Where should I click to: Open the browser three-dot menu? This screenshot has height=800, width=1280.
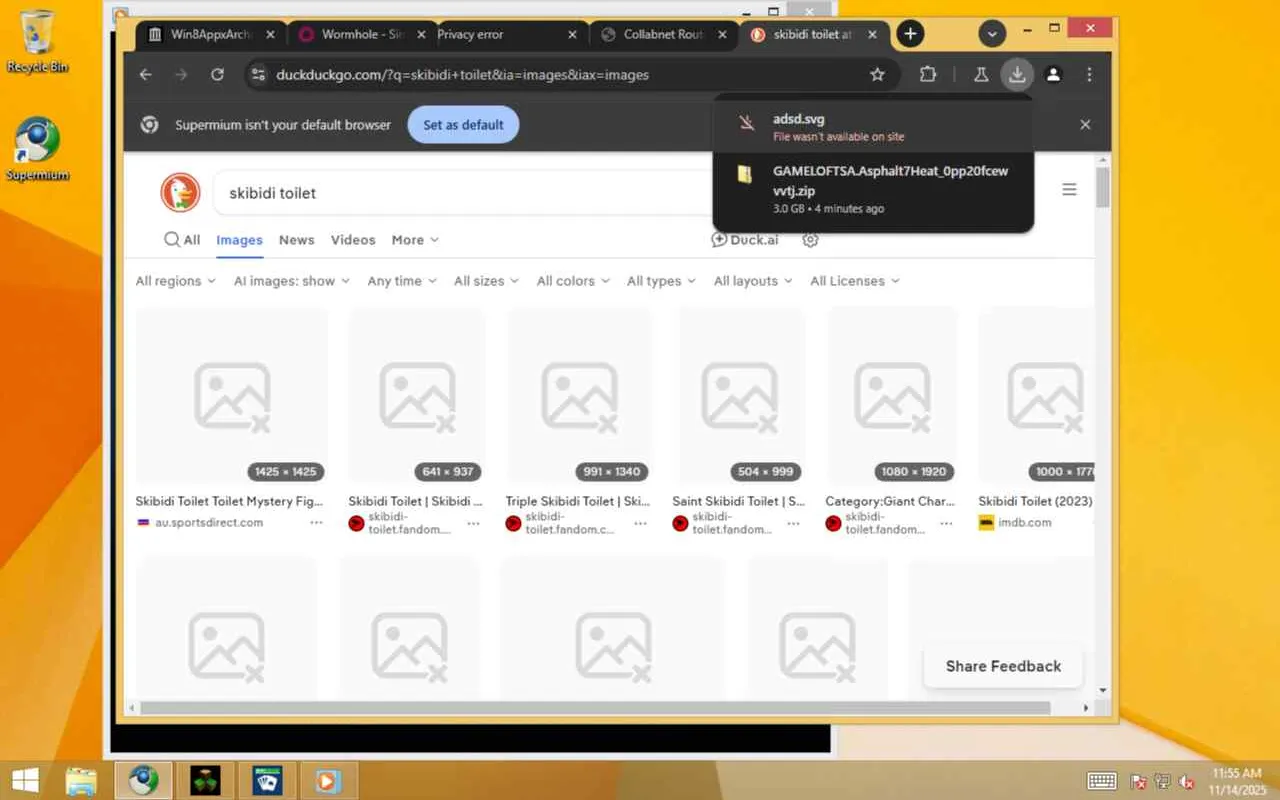[1089, 75]
